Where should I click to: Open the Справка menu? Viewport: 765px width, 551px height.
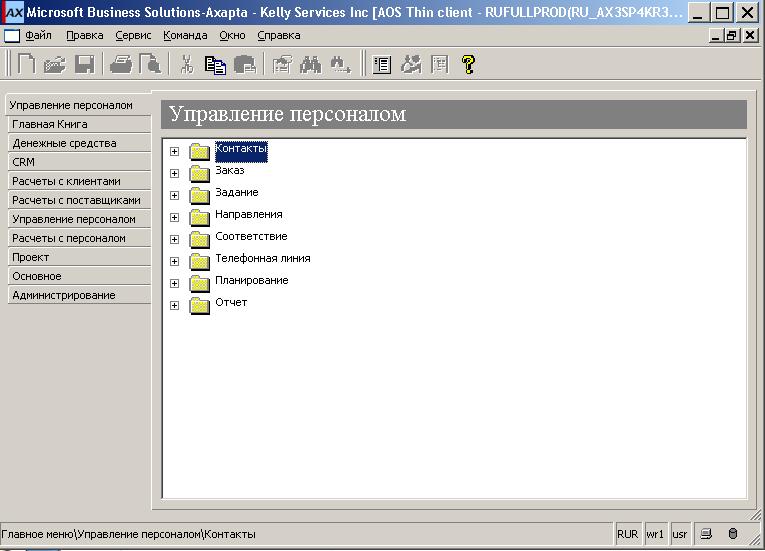[x=279, y=36]
